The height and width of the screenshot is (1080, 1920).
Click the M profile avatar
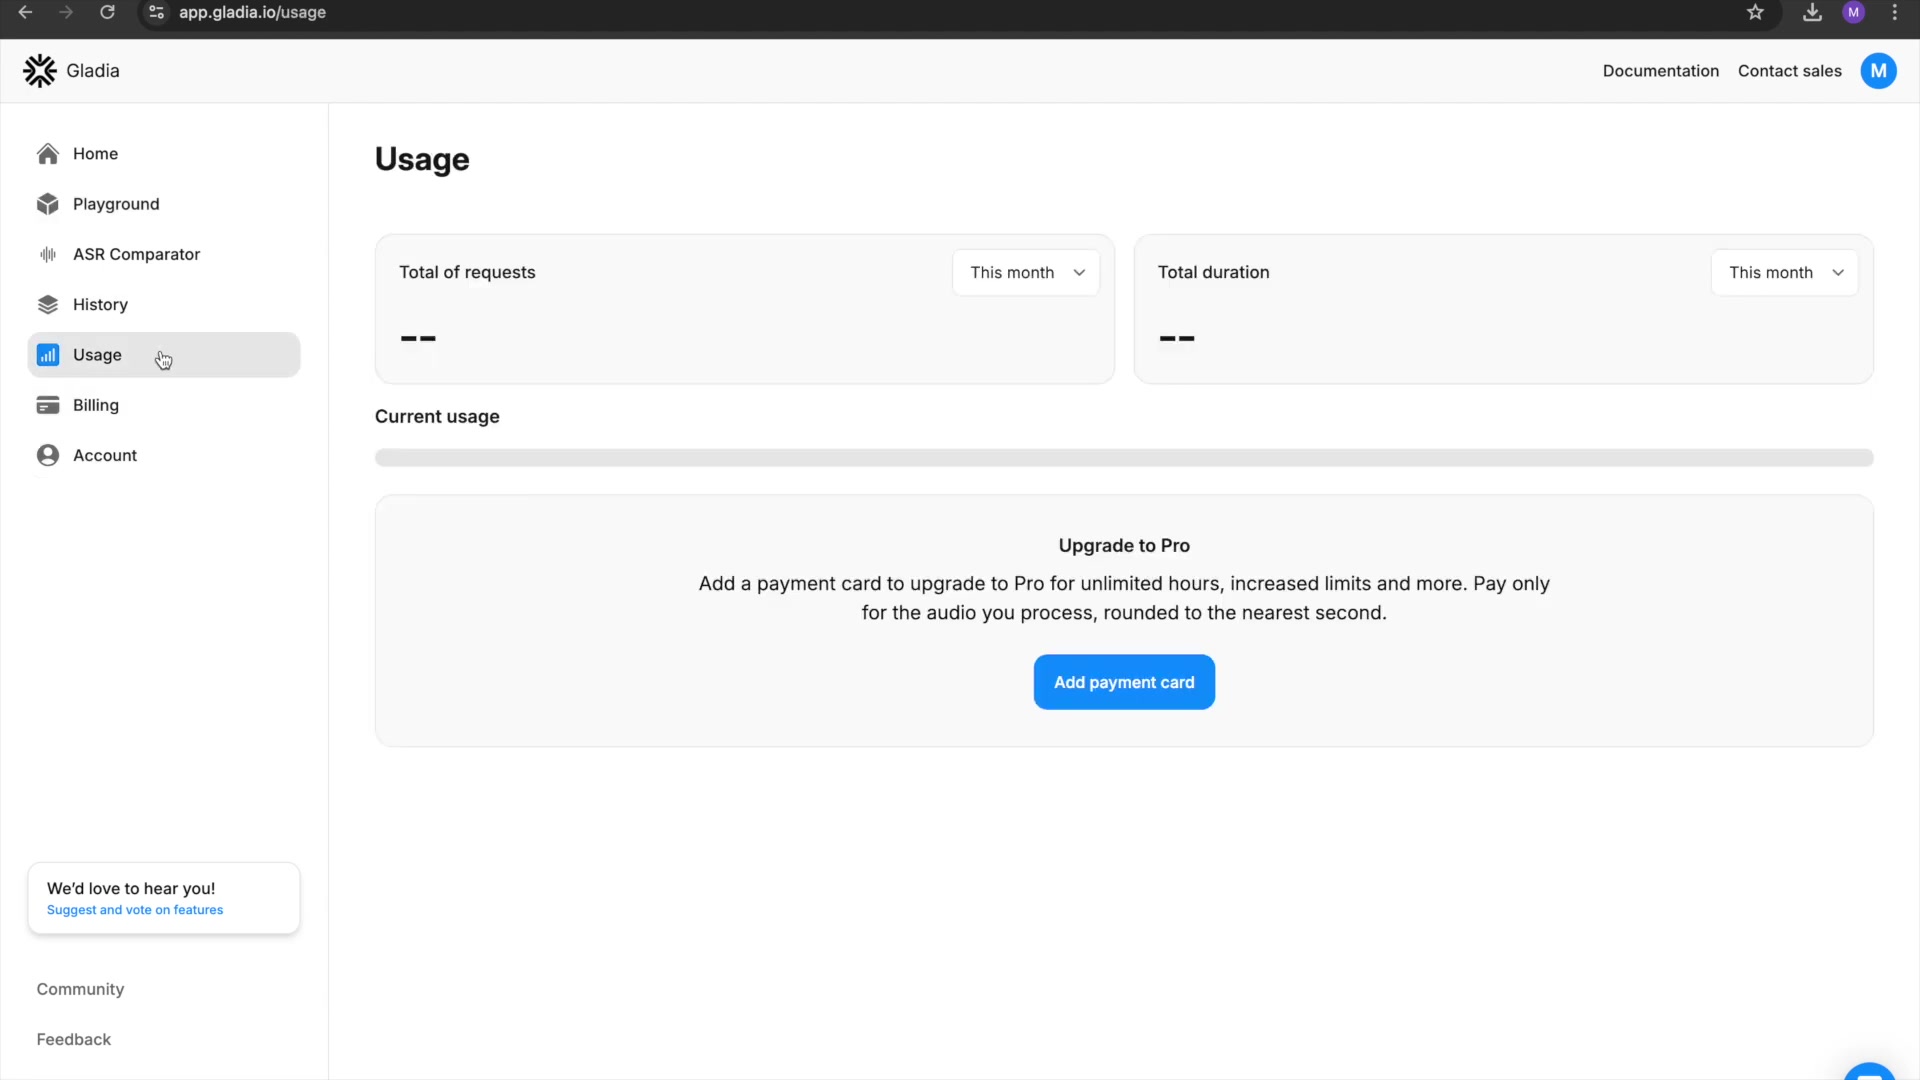coord(1878,70)
